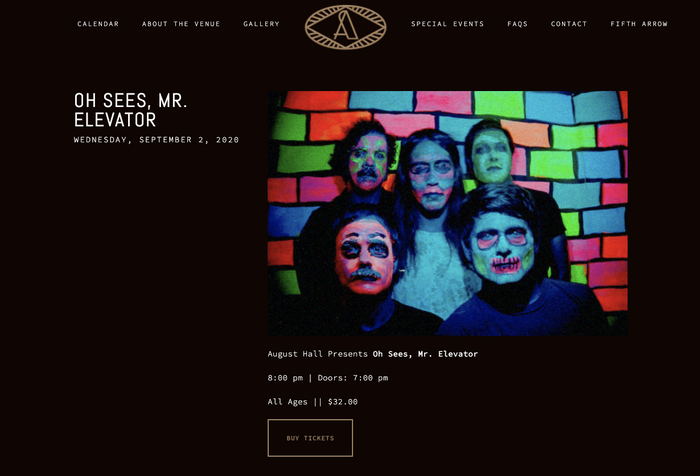Screen dimensions: 700x476
Task: Select the Contact nav link
Action: tap(569, 24)
